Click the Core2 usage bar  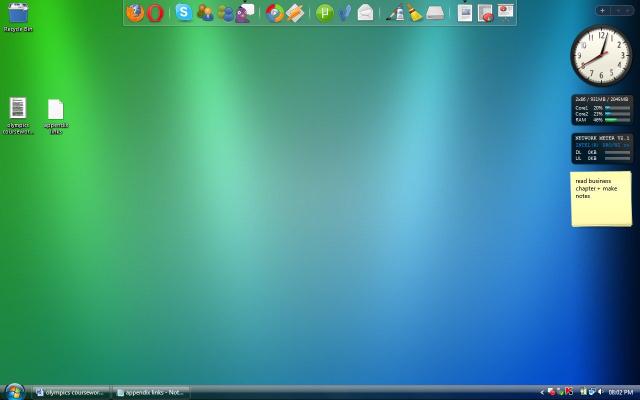[x=617, y=114]
